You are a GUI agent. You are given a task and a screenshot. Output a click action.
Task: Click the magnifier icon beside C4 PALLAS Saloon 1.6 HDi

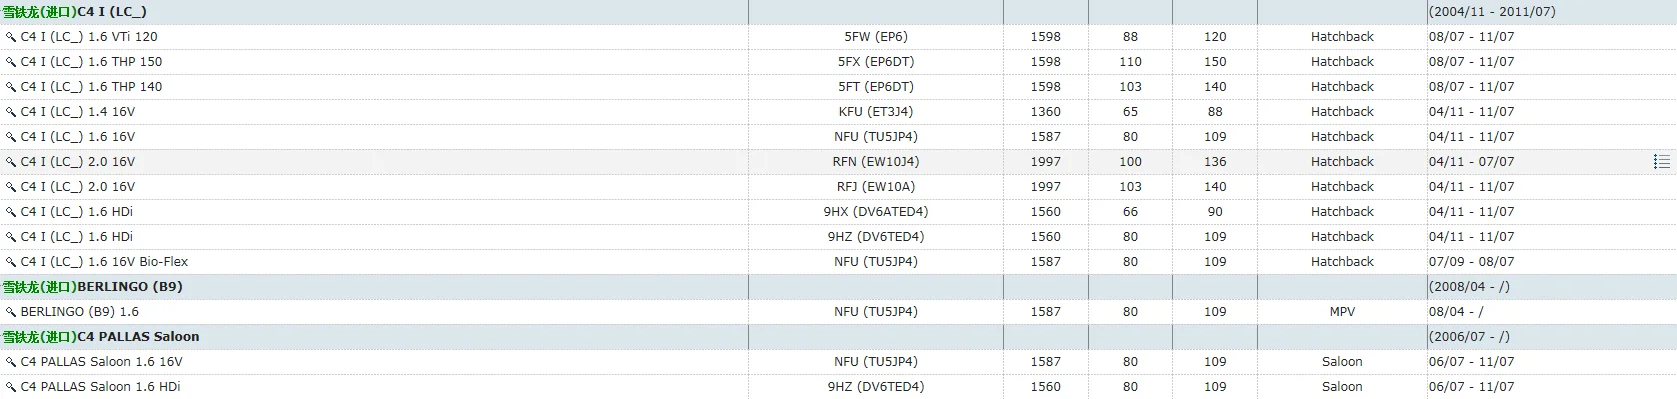[11, 387]
